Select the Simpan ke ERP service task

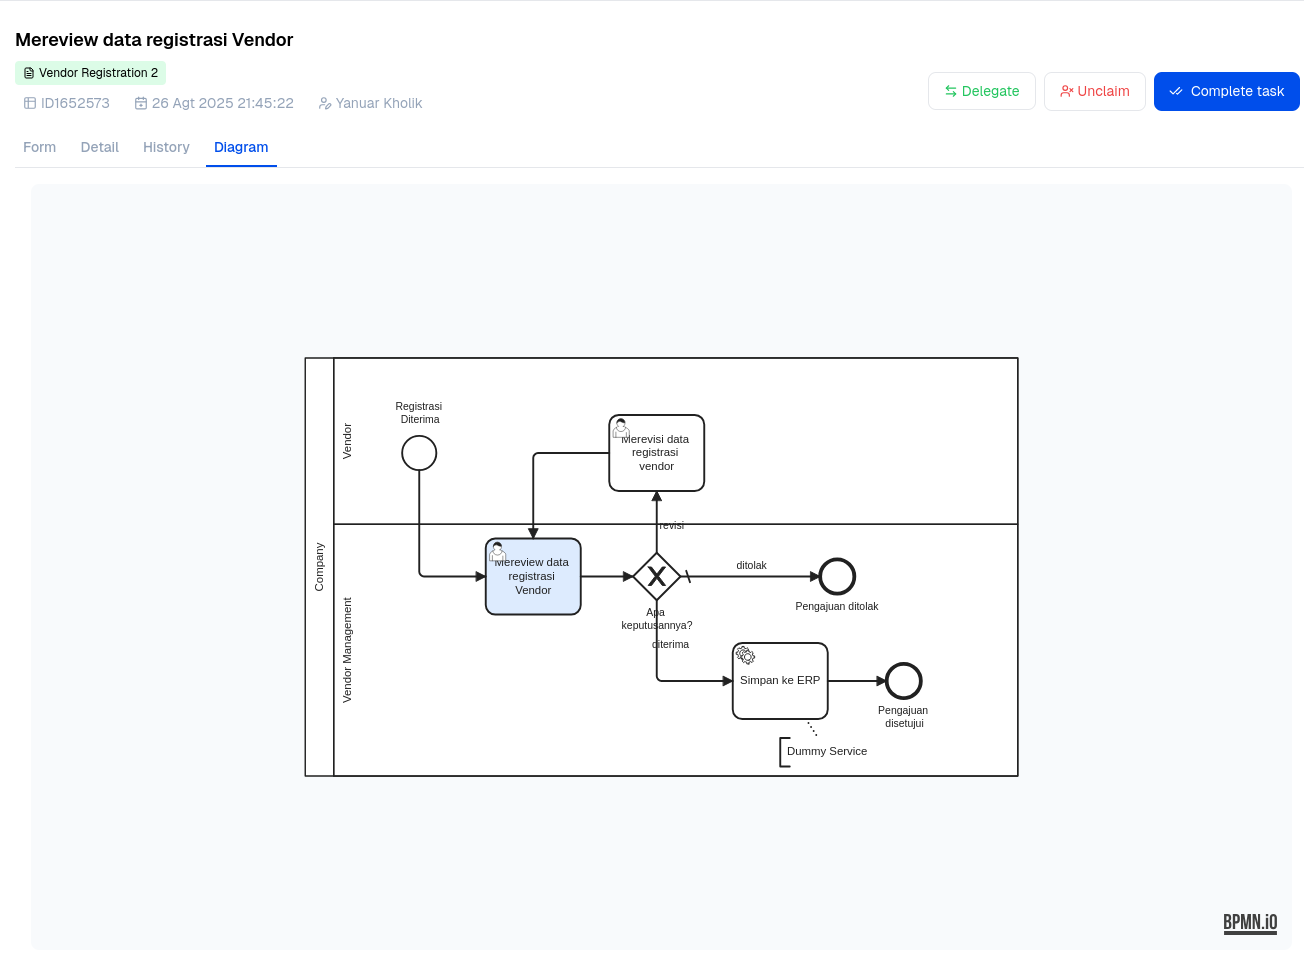(780, 681)
